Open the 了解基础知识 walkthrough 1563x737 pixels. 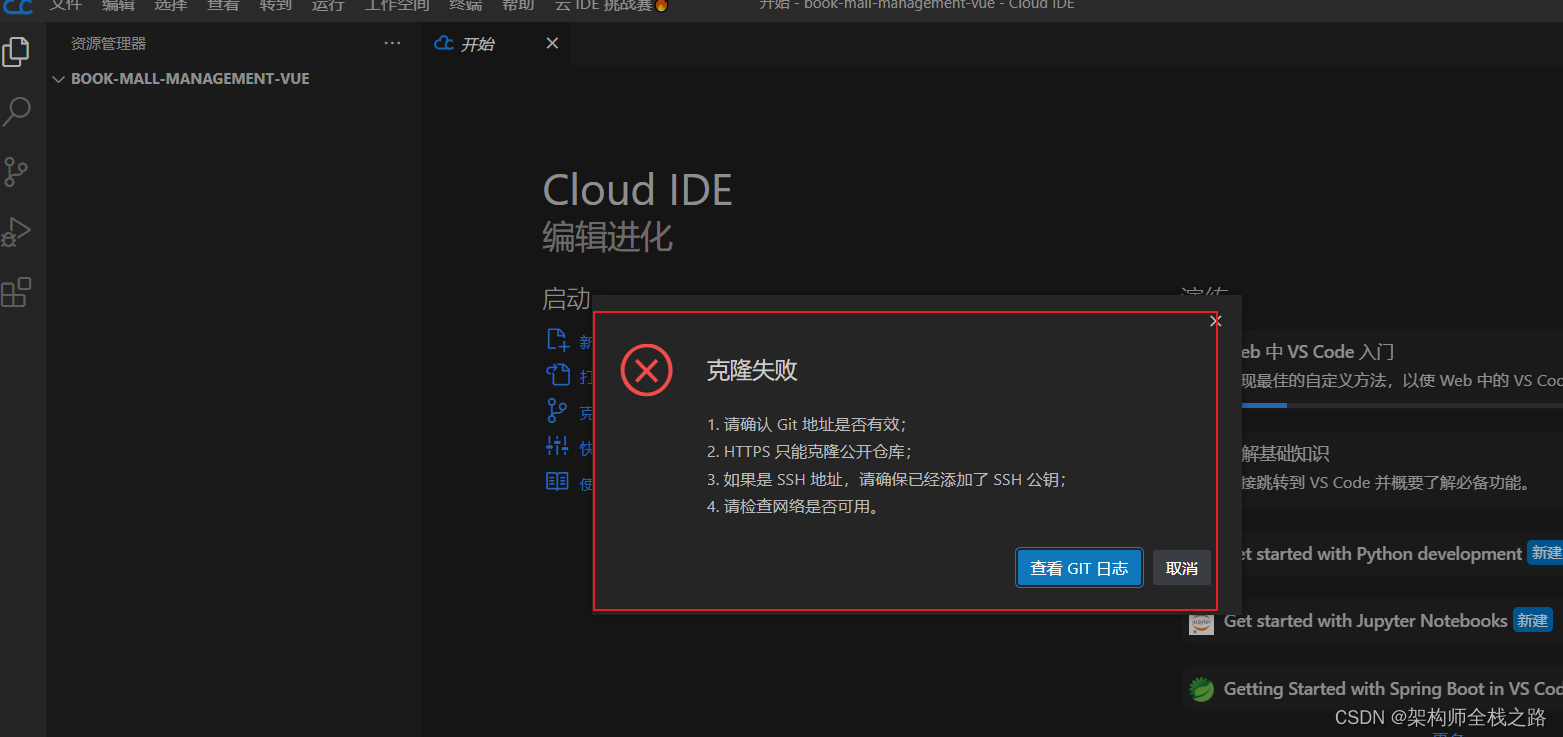tap(1400, 468)
